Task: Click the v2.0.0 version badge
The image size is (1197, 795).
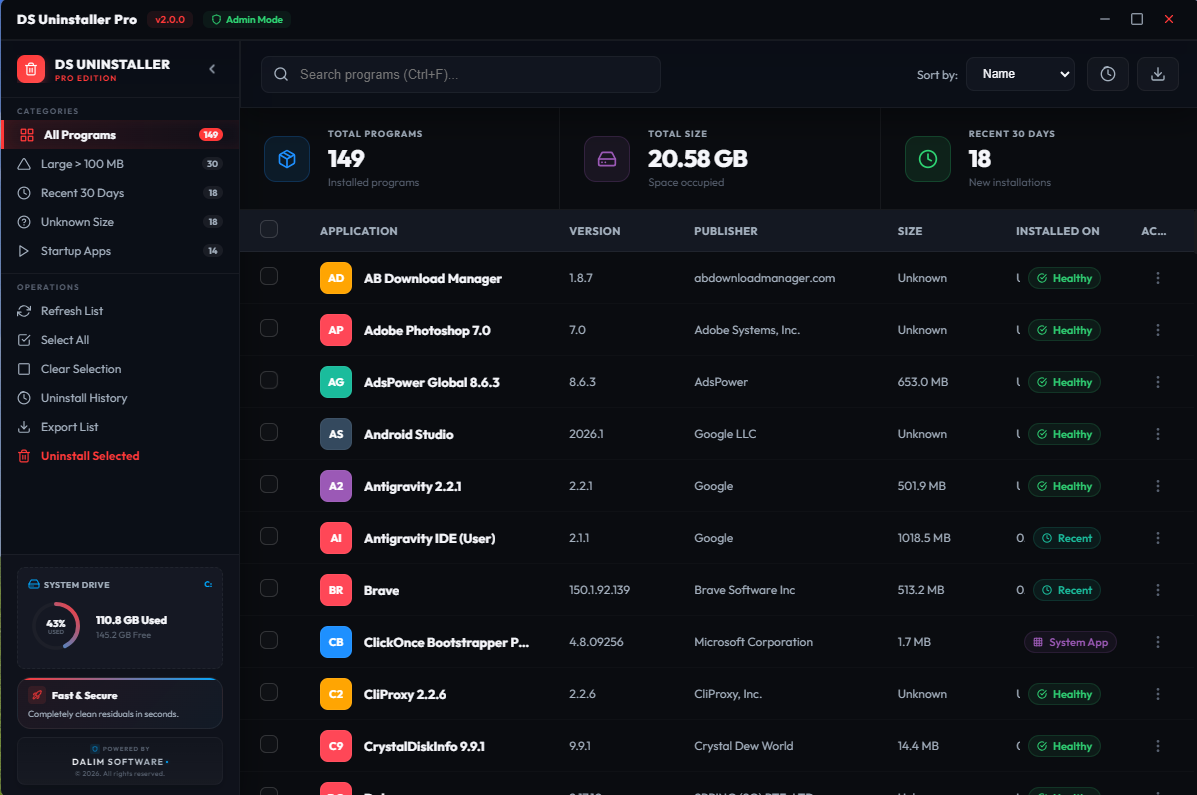Action: click(169, 19)
